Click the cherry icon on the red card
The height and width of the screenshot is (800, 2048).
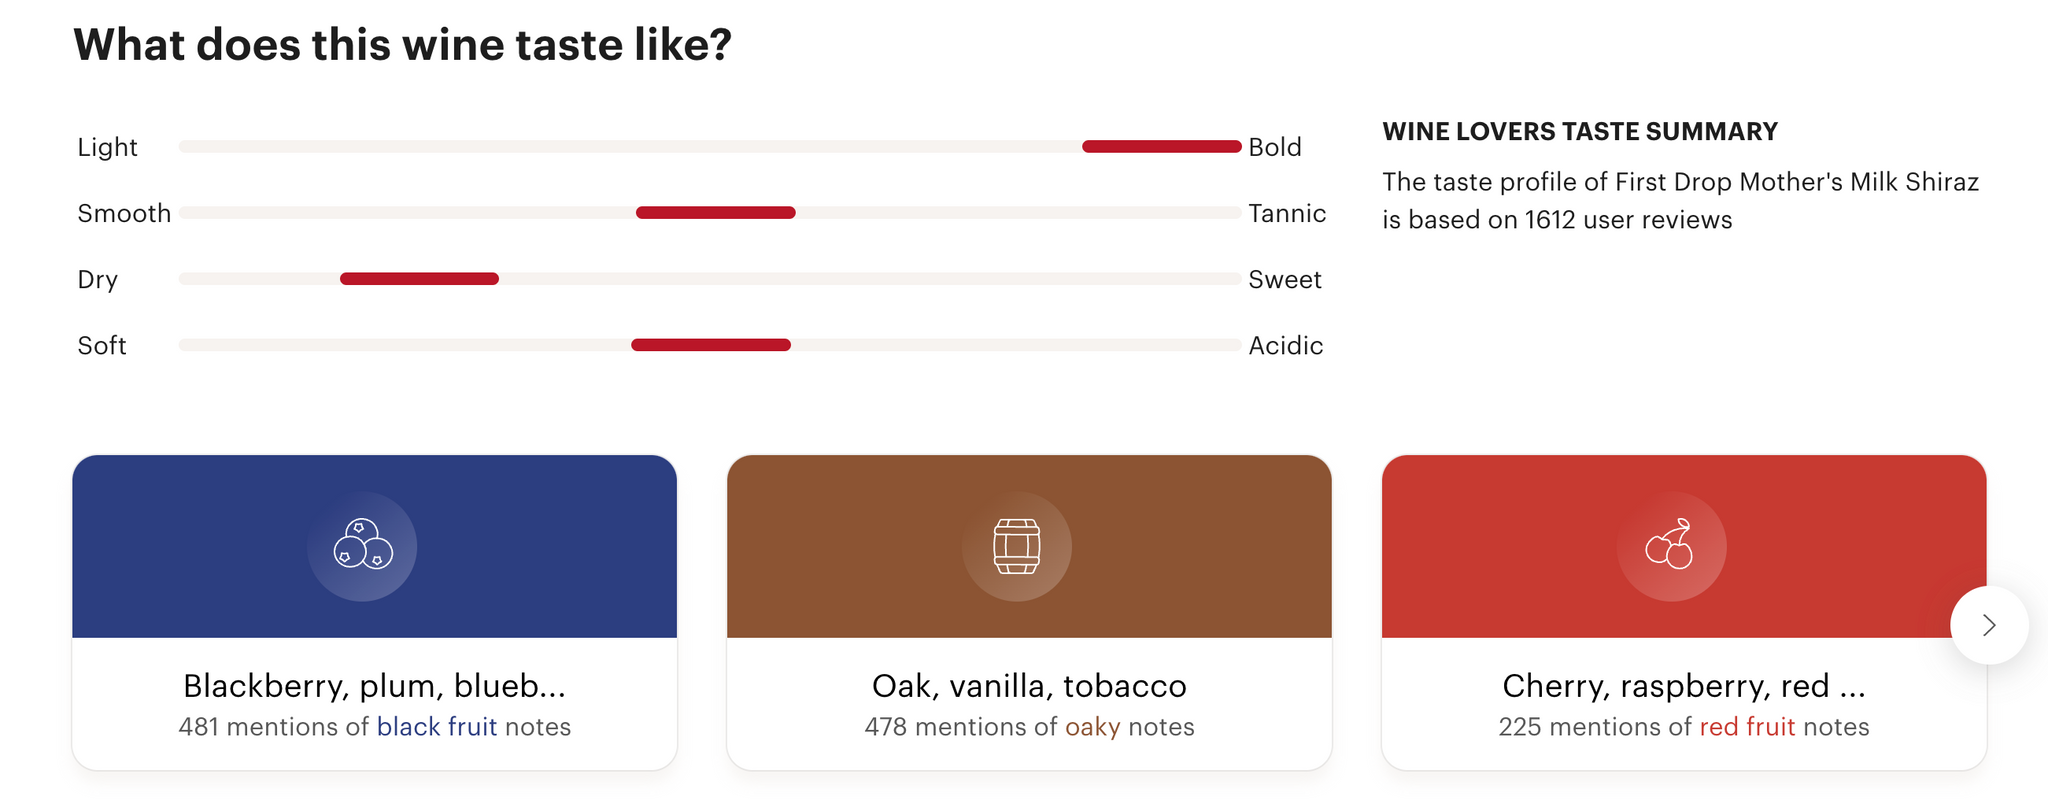point(1670,545)
